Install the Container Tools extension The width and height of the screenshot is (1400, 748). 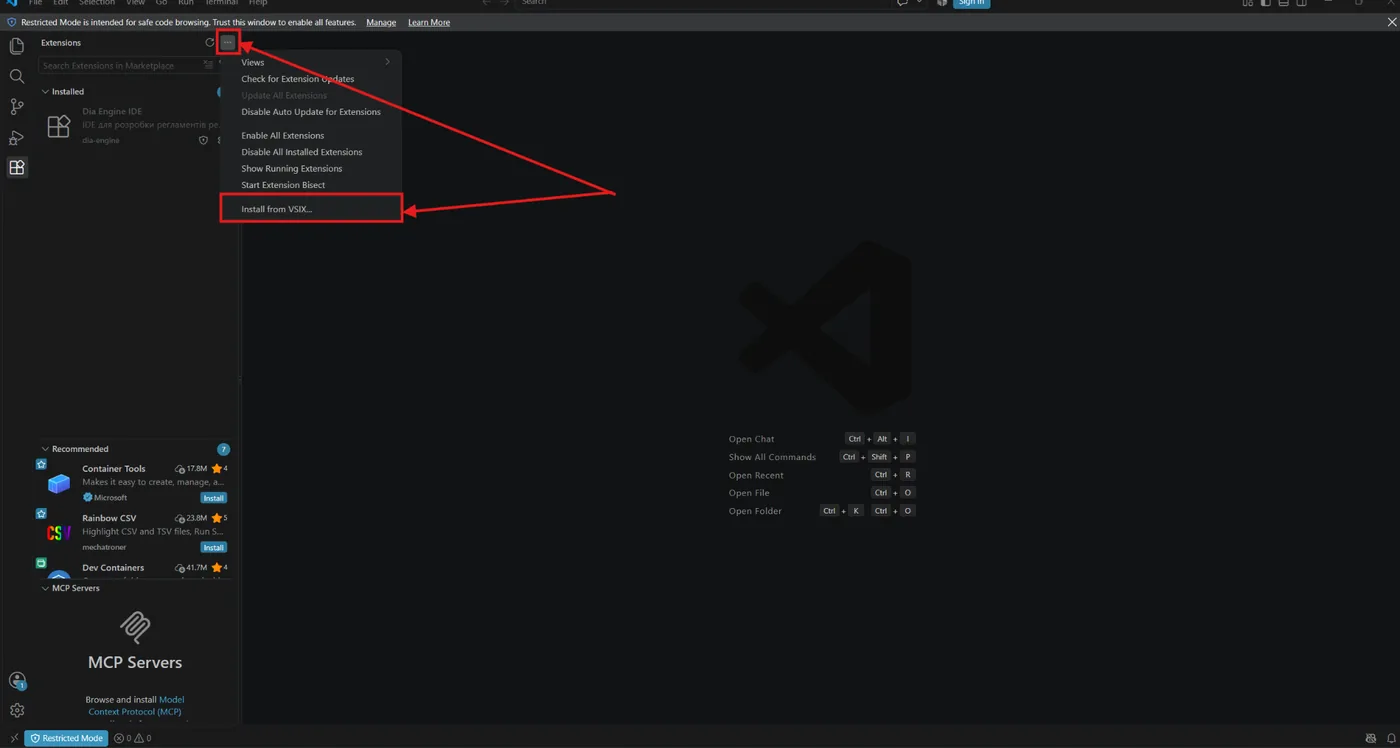point(213,498)
